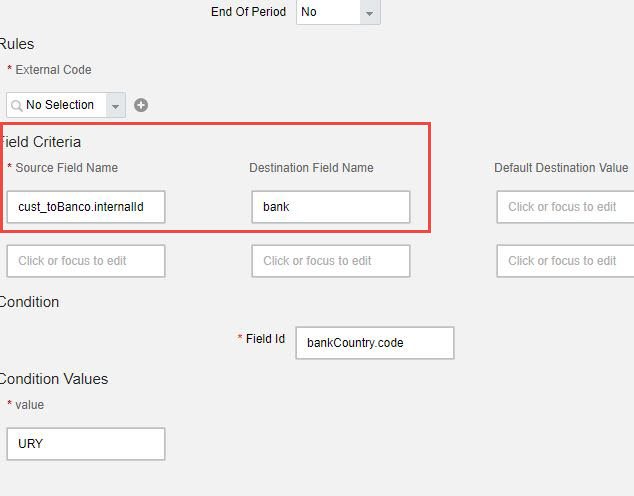This screenshot has height=496, width=634.
Task: Click the Source Field Name column label
Action: pyautogui.click(x=67, y=168)
